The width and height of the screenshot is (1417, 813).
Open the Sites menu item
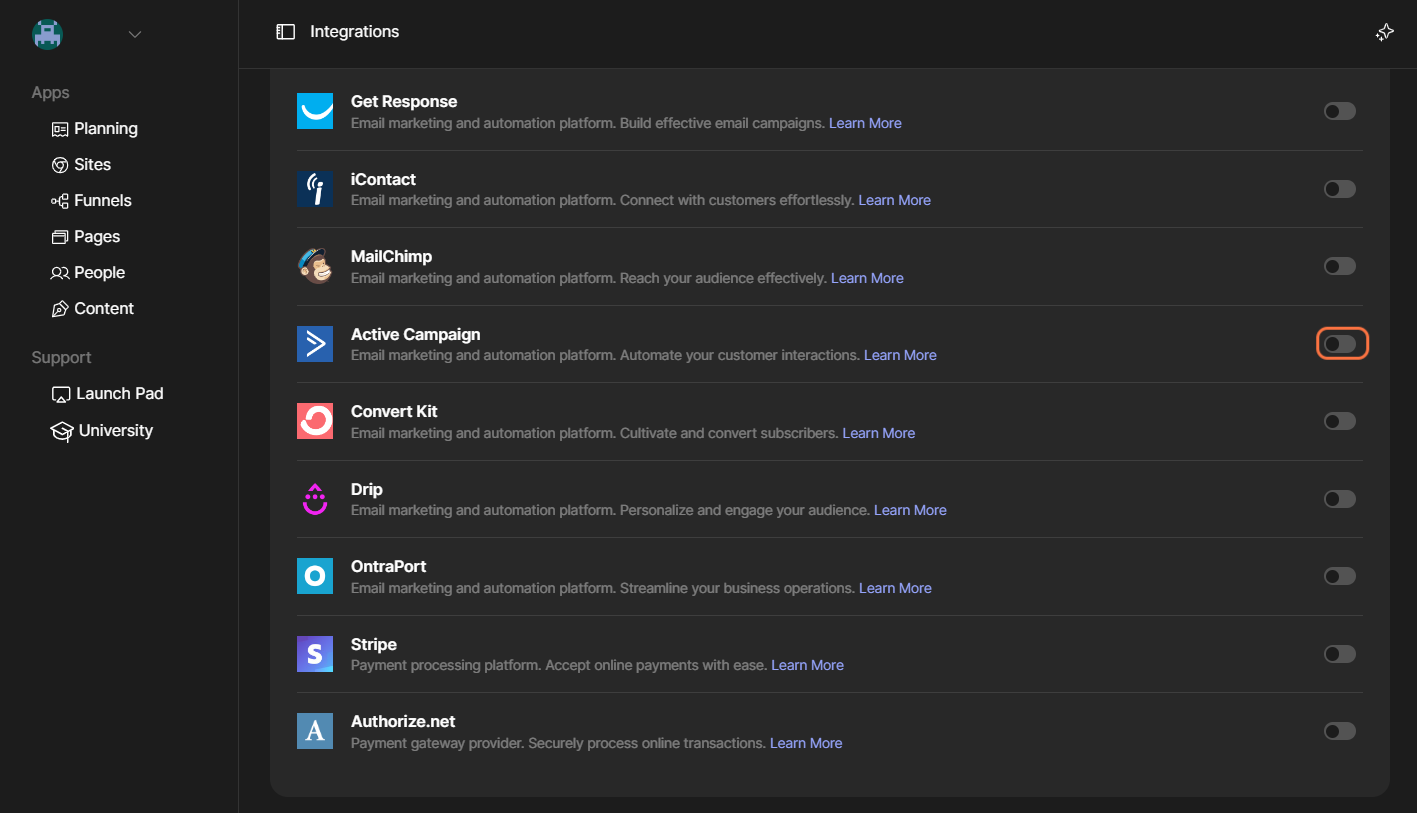[82, 165]
